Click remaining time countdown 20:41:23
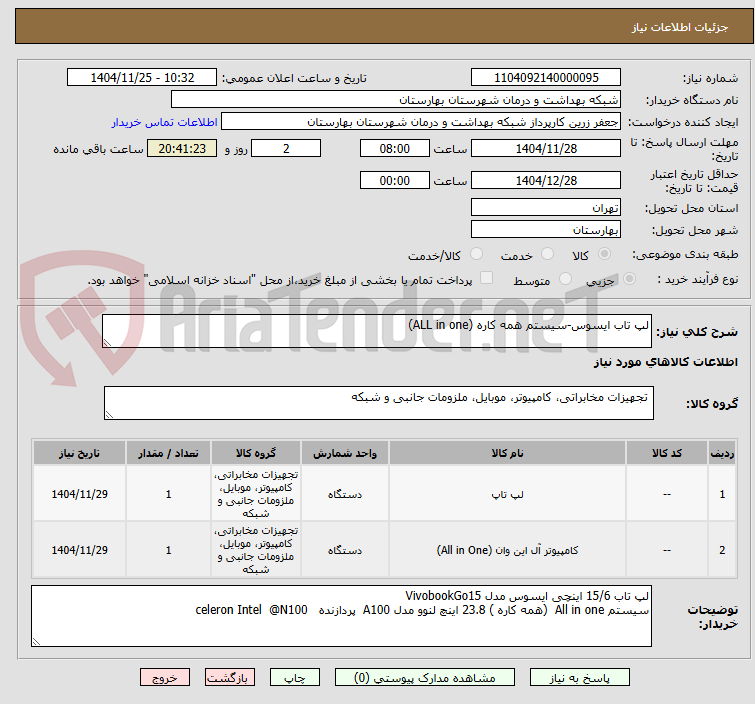Viewport: 755px width, 704px height. 182,148
